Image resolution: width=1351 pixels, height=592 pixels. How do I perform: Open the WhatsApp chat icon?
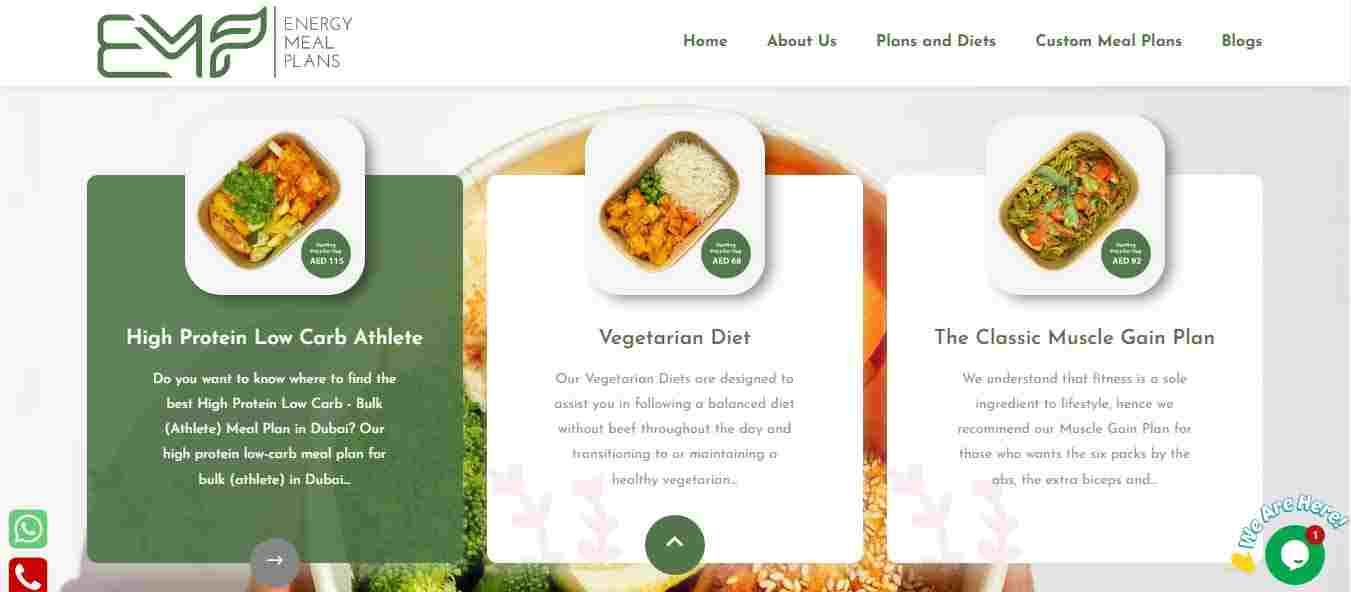(x=28, y=529)
